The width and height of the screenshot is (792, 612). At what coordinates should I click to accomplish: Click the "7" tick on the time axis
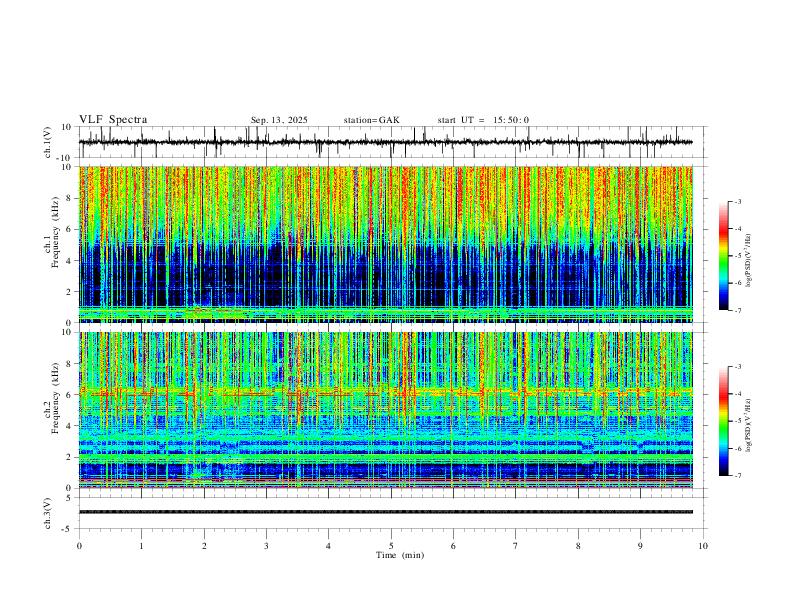[516, 546]
